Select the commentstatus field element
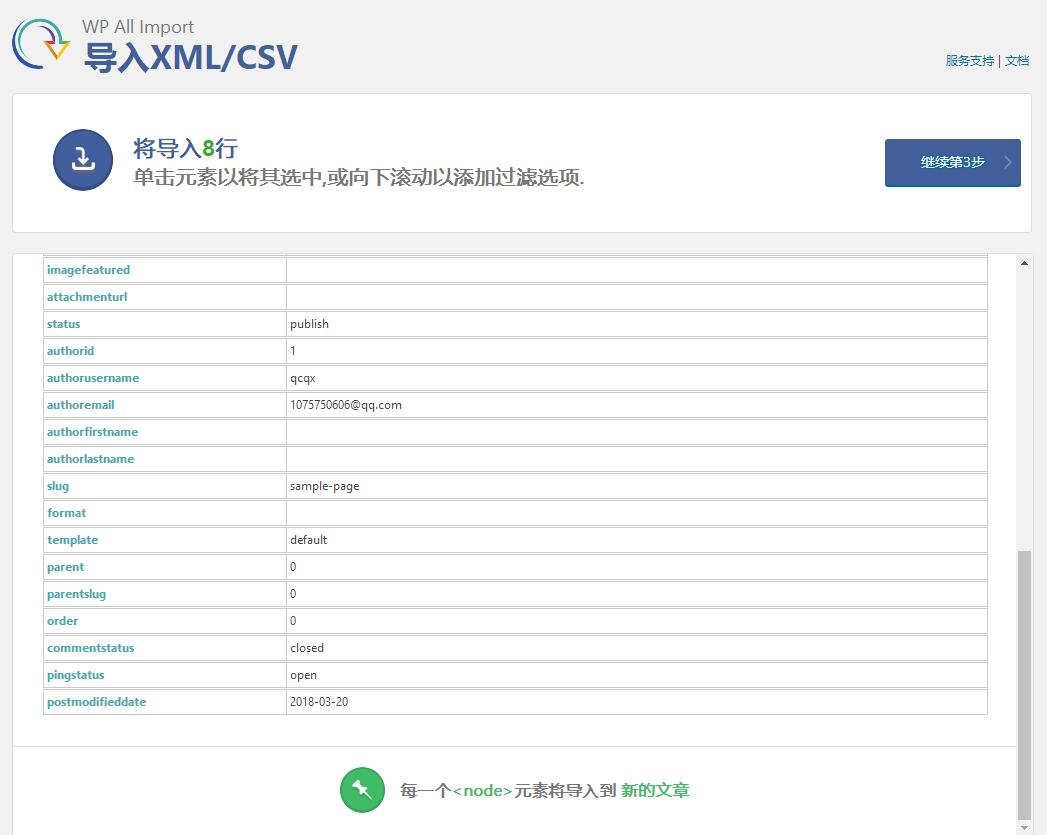1047x835 pixels. [x=90, y=647]
